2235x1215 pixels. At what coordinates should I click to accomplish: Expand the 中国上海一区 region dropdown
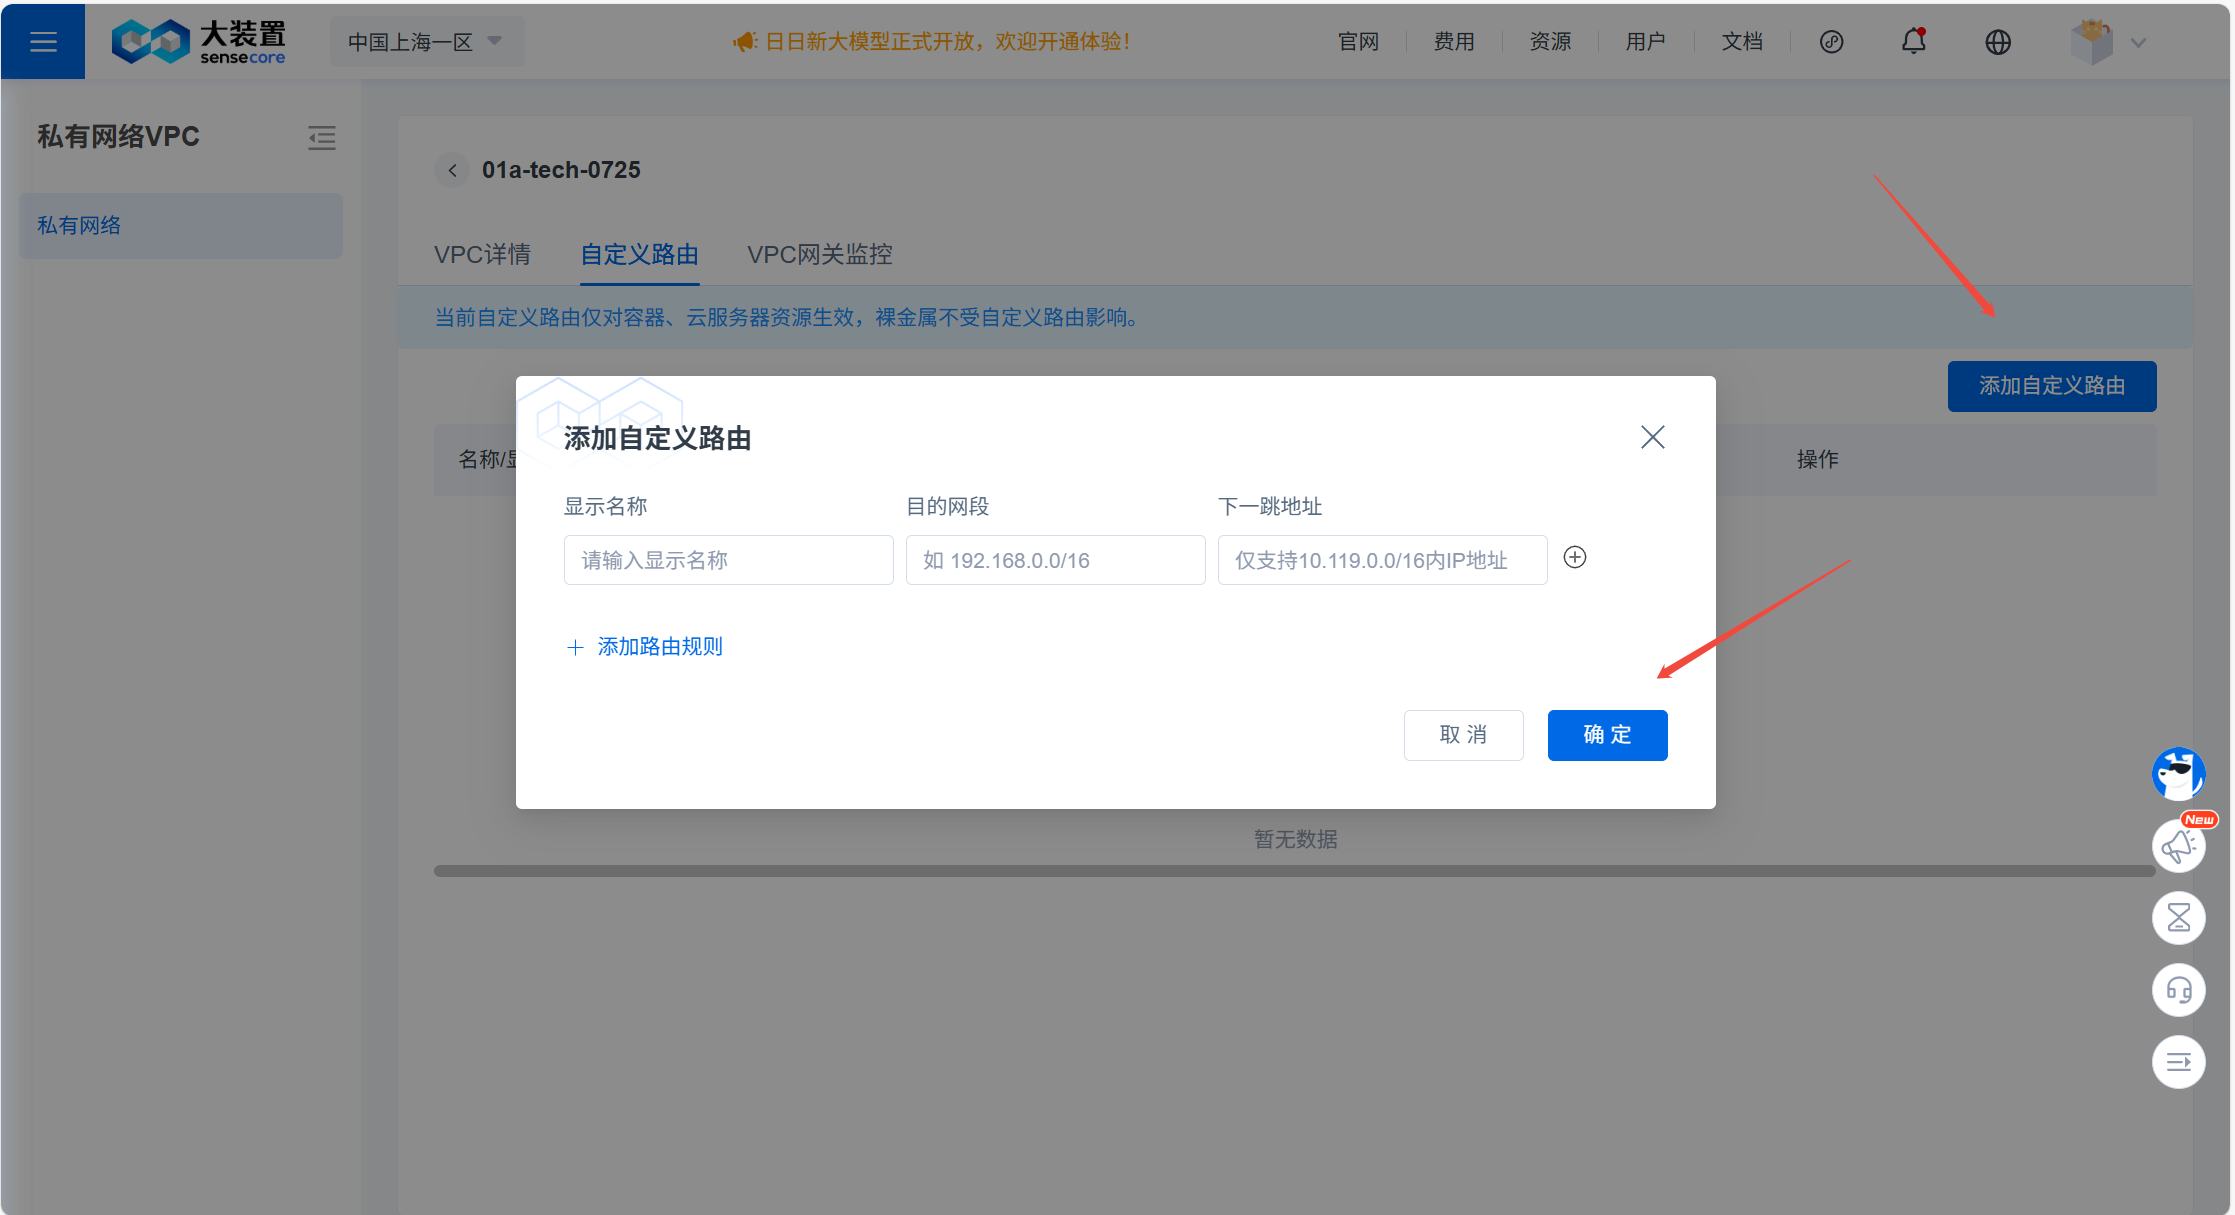(x=425, y=41)
